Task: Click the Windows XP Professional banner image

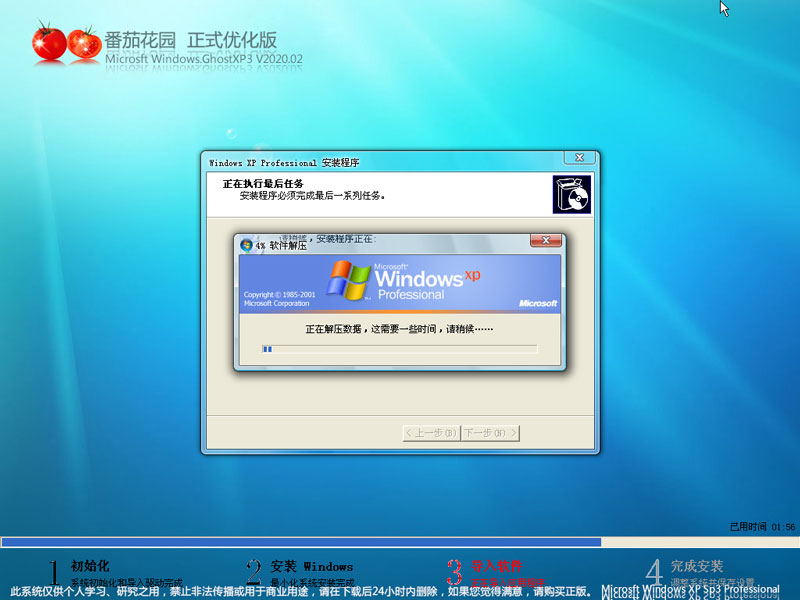Action: tap(399, 284)
